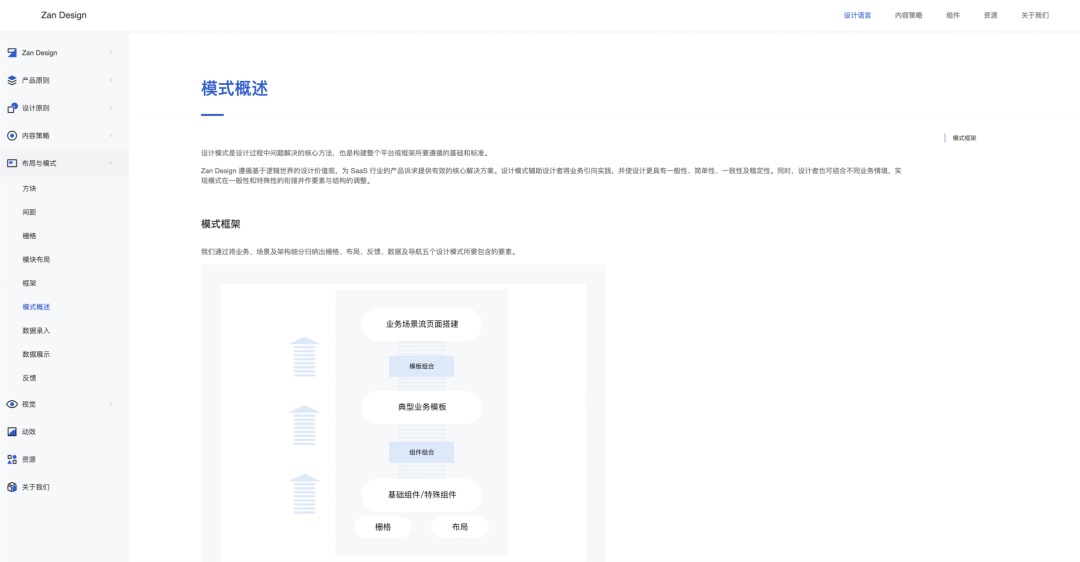Image resolution: width=1080 pixels, height=562 pixels.
Task: Open the 资源 top navigation tab
Action: tap(990, 15)
